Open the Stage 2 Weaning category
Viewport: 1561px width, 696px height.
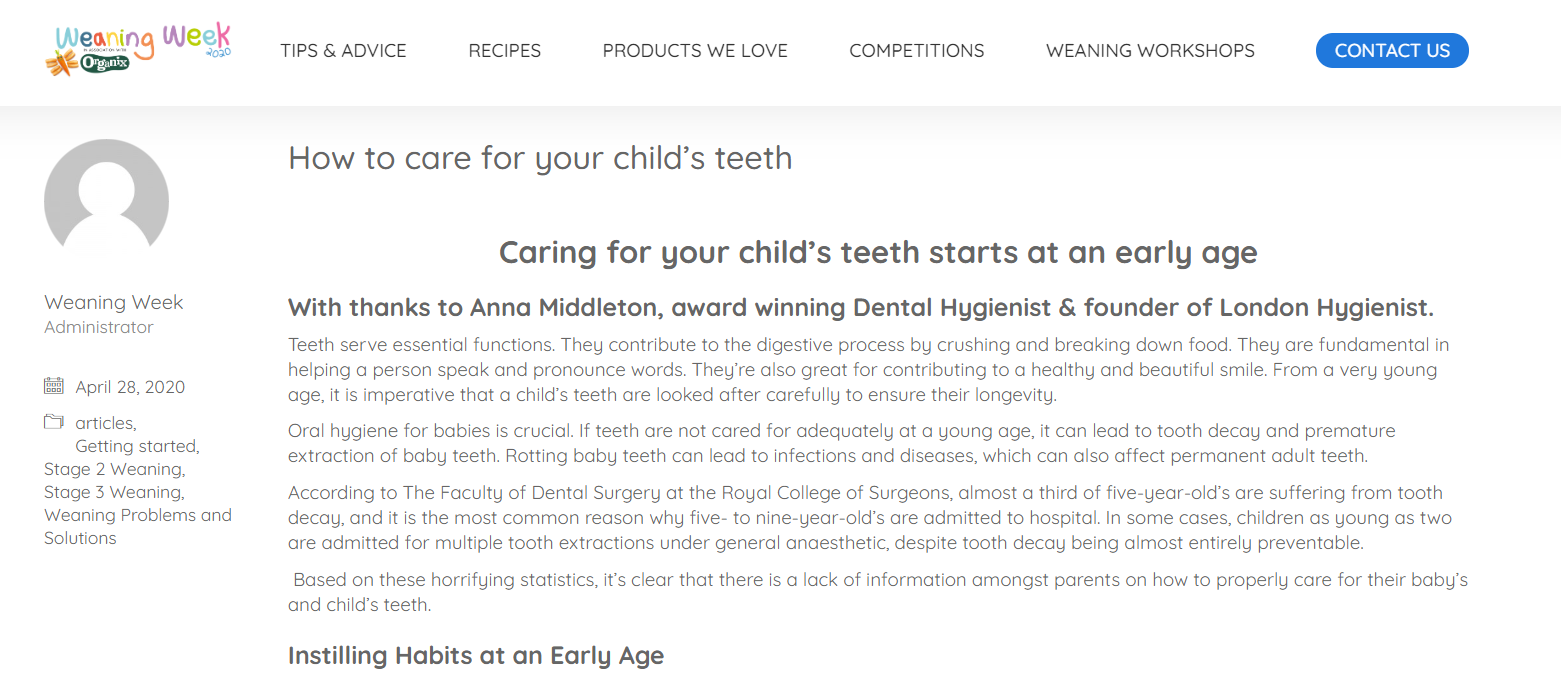[x=114, y=469]
